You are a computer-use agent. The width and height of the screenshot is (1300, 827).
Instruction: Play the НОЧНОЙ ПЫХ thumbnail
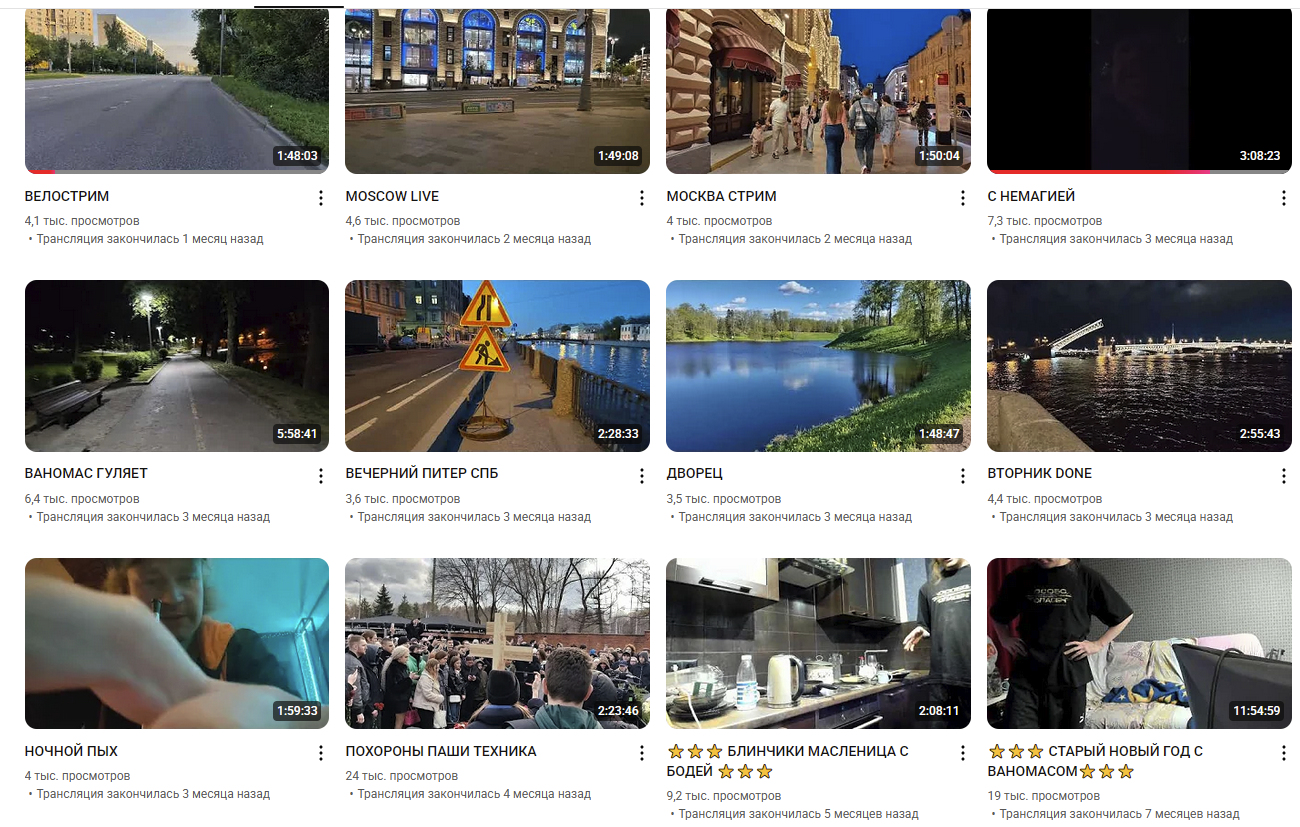pyautogui.click(x=177, y=644)
